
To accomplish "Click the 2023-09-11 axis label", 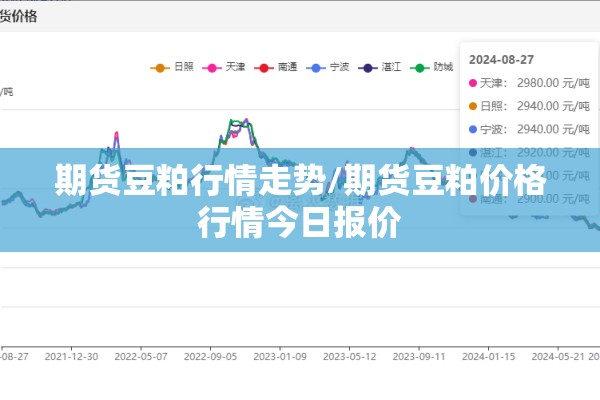I will (x=419, y=357).
